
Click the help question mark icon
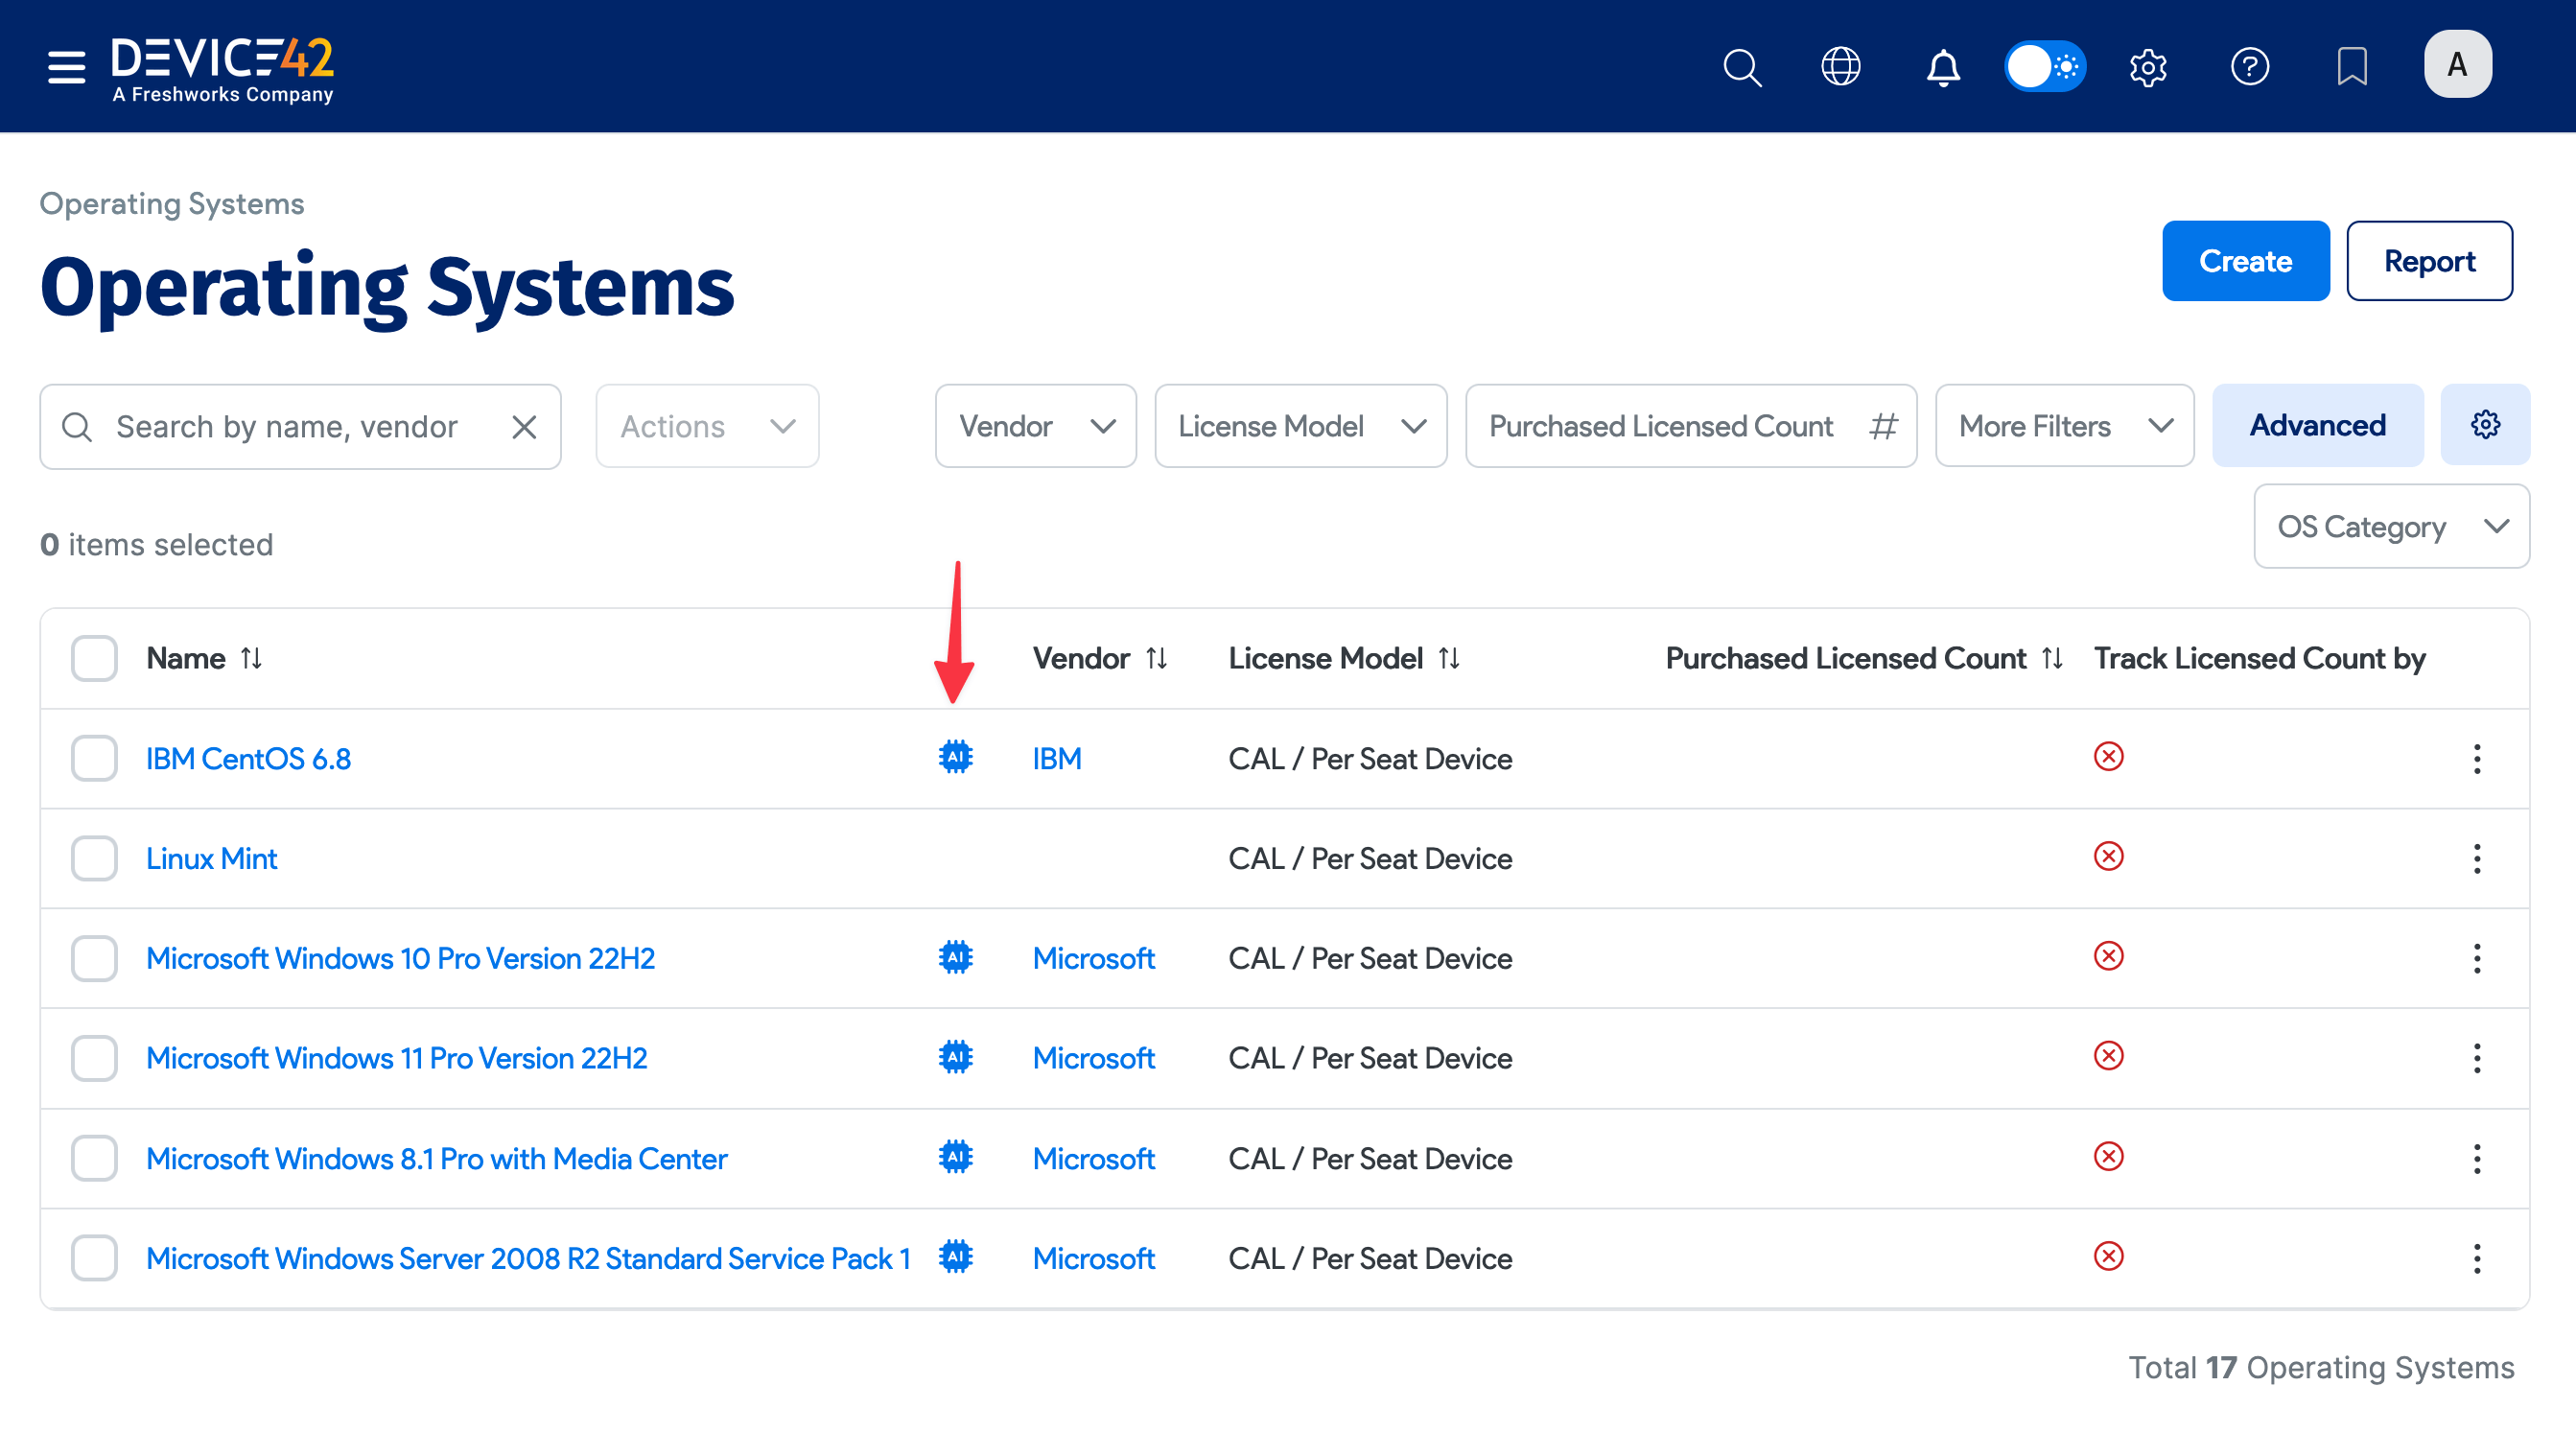coord(2251,67)
